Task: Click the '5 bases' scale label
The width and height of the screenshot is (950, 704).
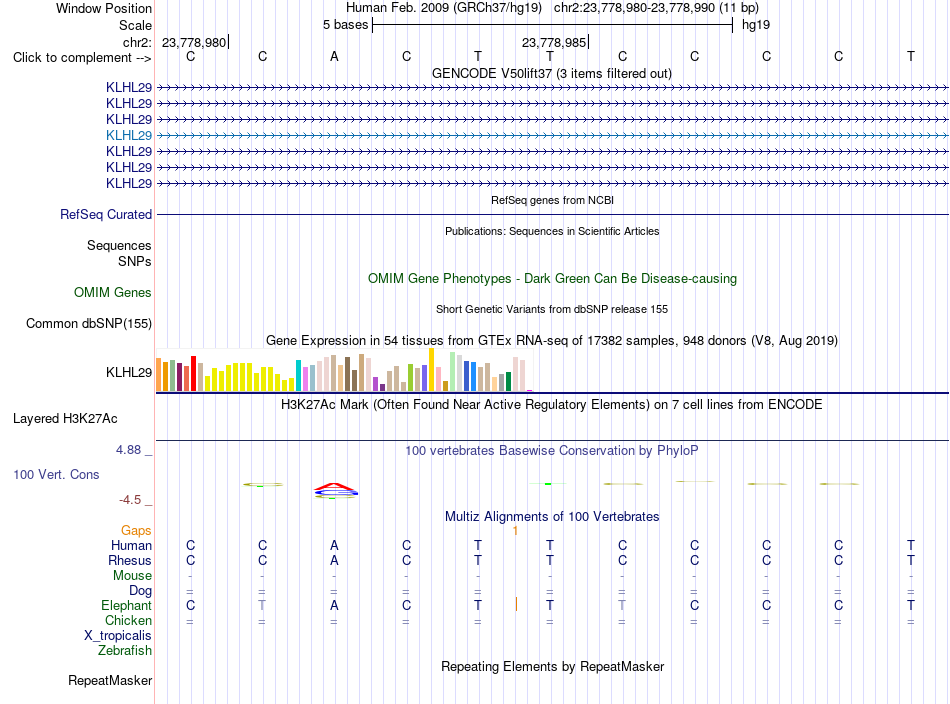Action: tap(345, 25)
